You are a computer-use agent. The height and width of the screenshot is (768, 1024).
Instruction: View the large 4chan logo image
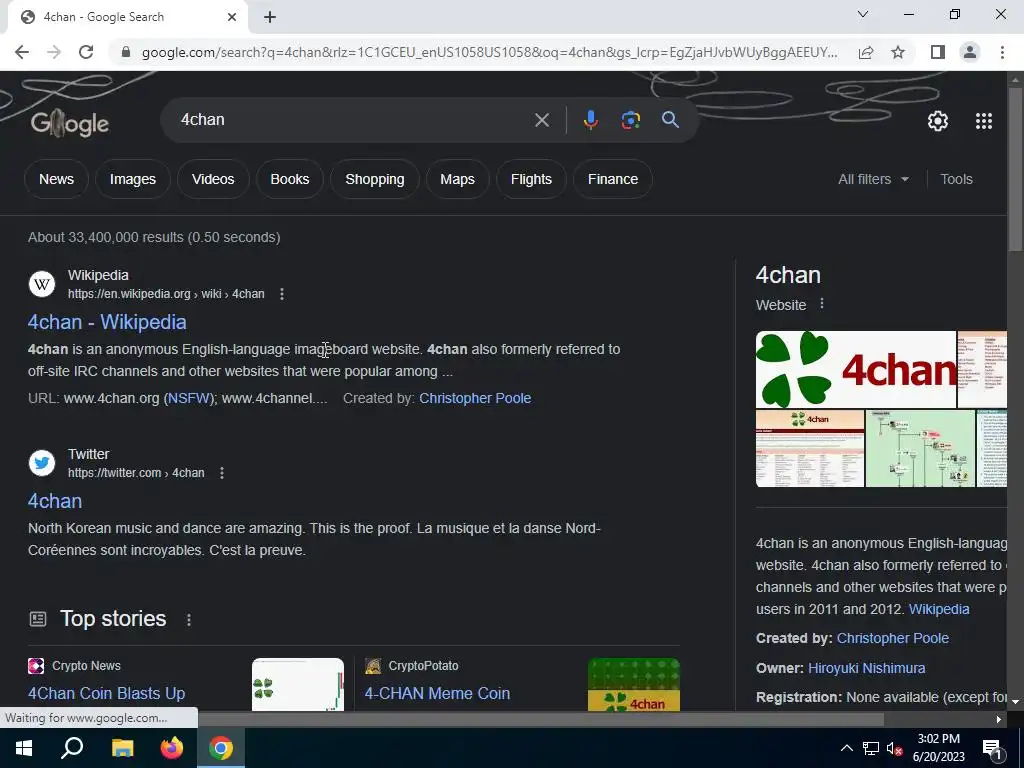[856, 370]
